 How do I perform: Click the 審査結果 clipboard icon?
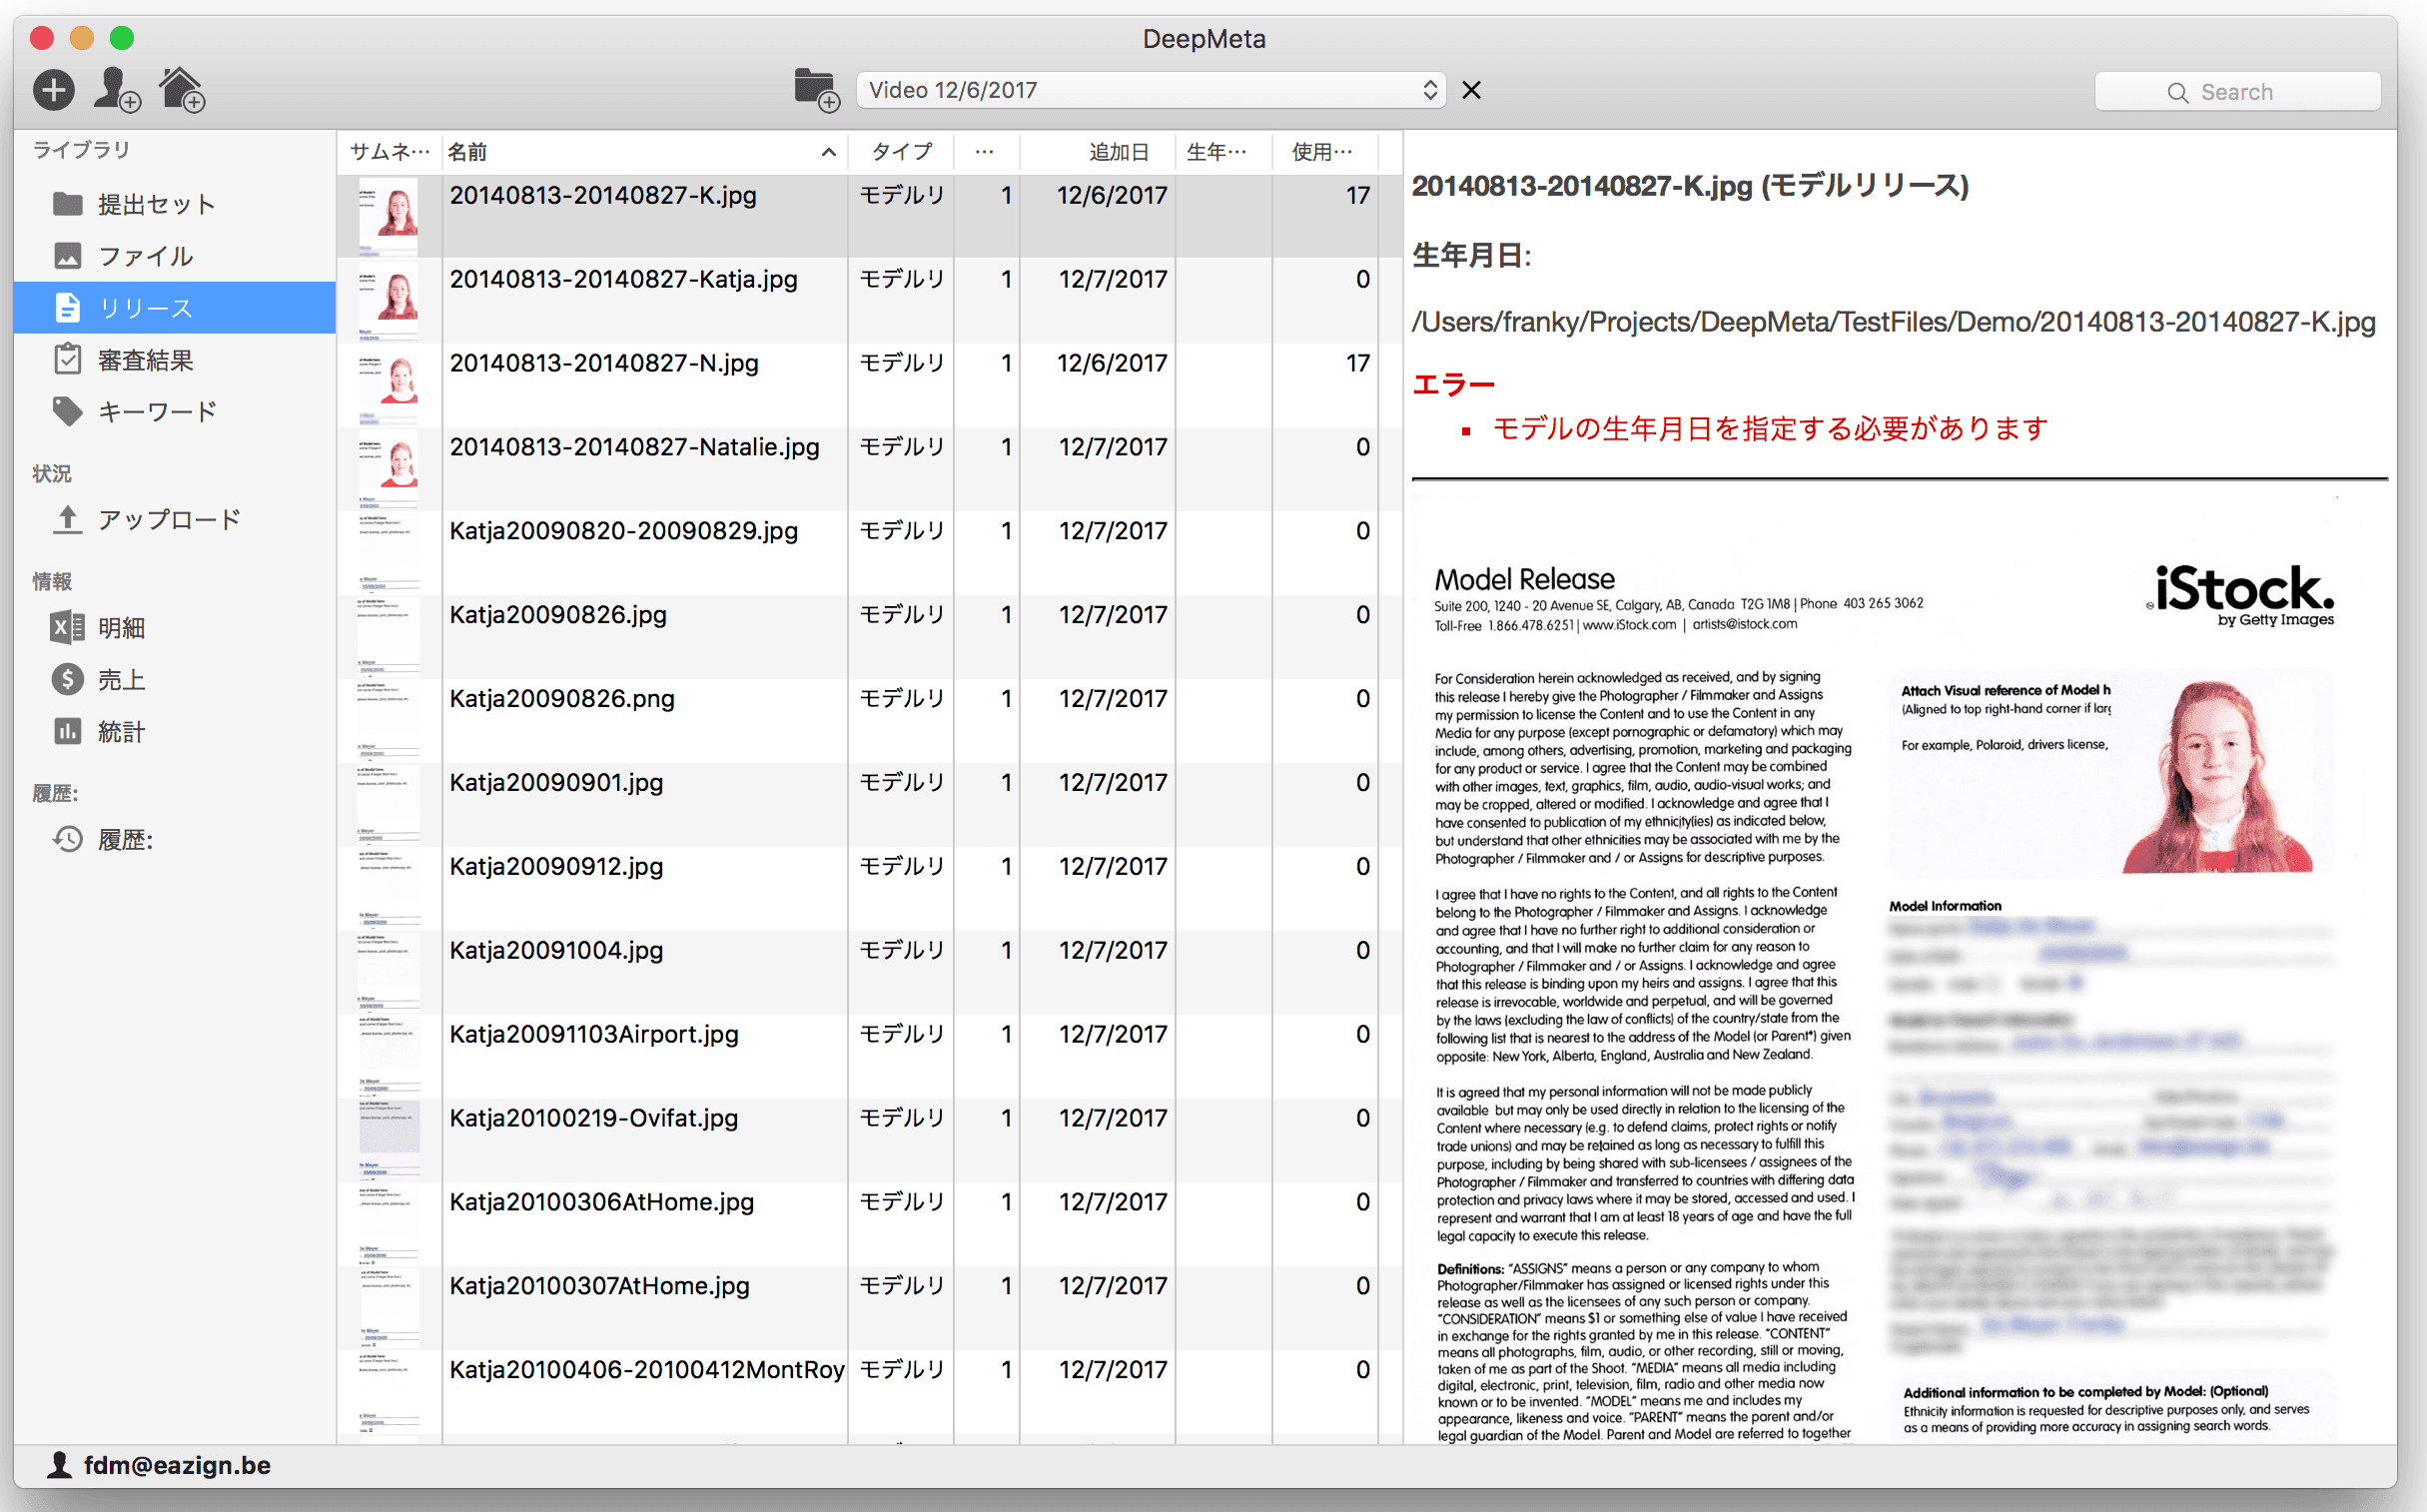[x=67, y=359]
